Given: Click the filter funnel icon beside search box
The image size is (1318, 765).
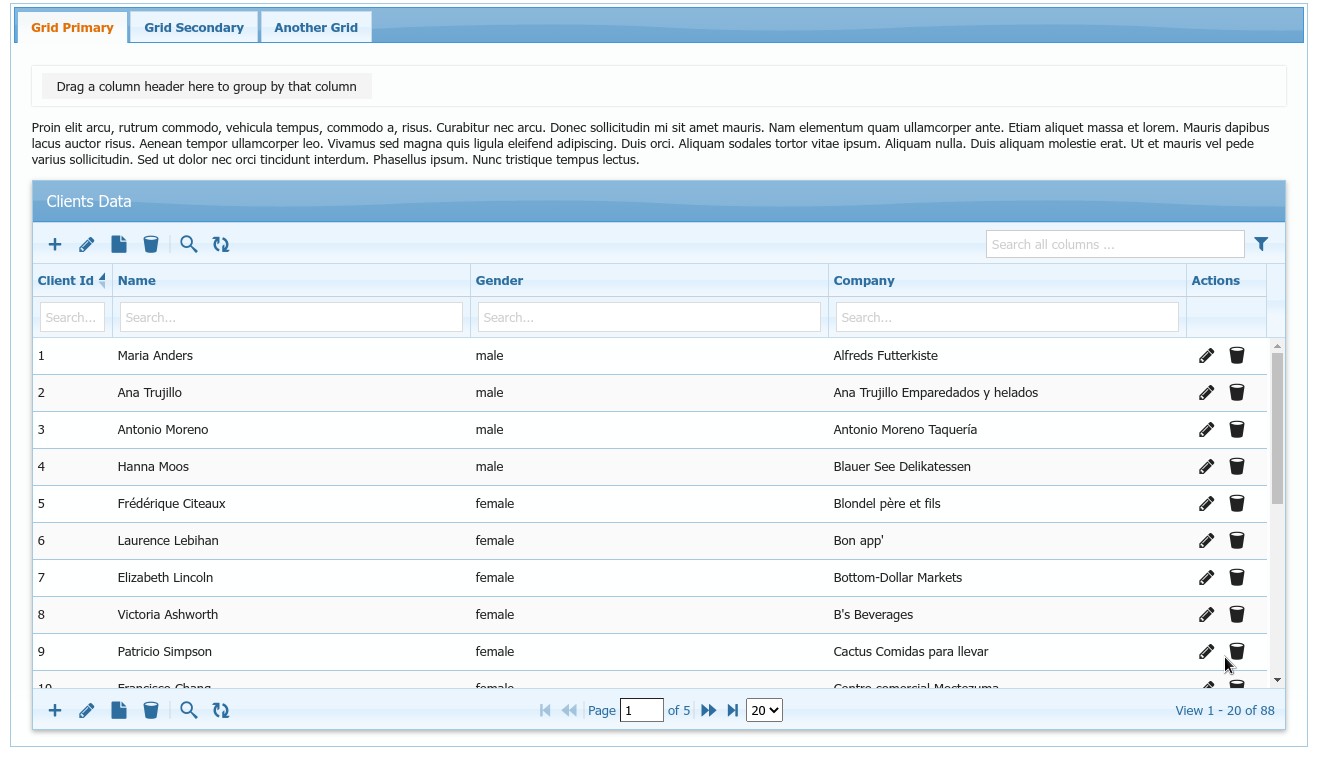Looking at the screenshot, I should (x=1261, y=244).
